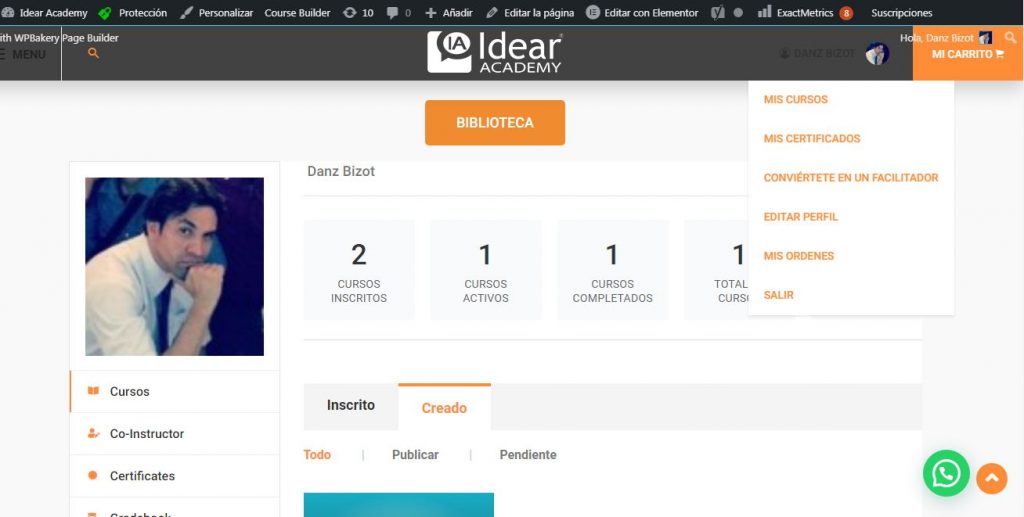Click the WhatsApp chat floating icon
The width and height of the screenshot is (1024, 517).
pyautogui.click(x=945, y=473)
